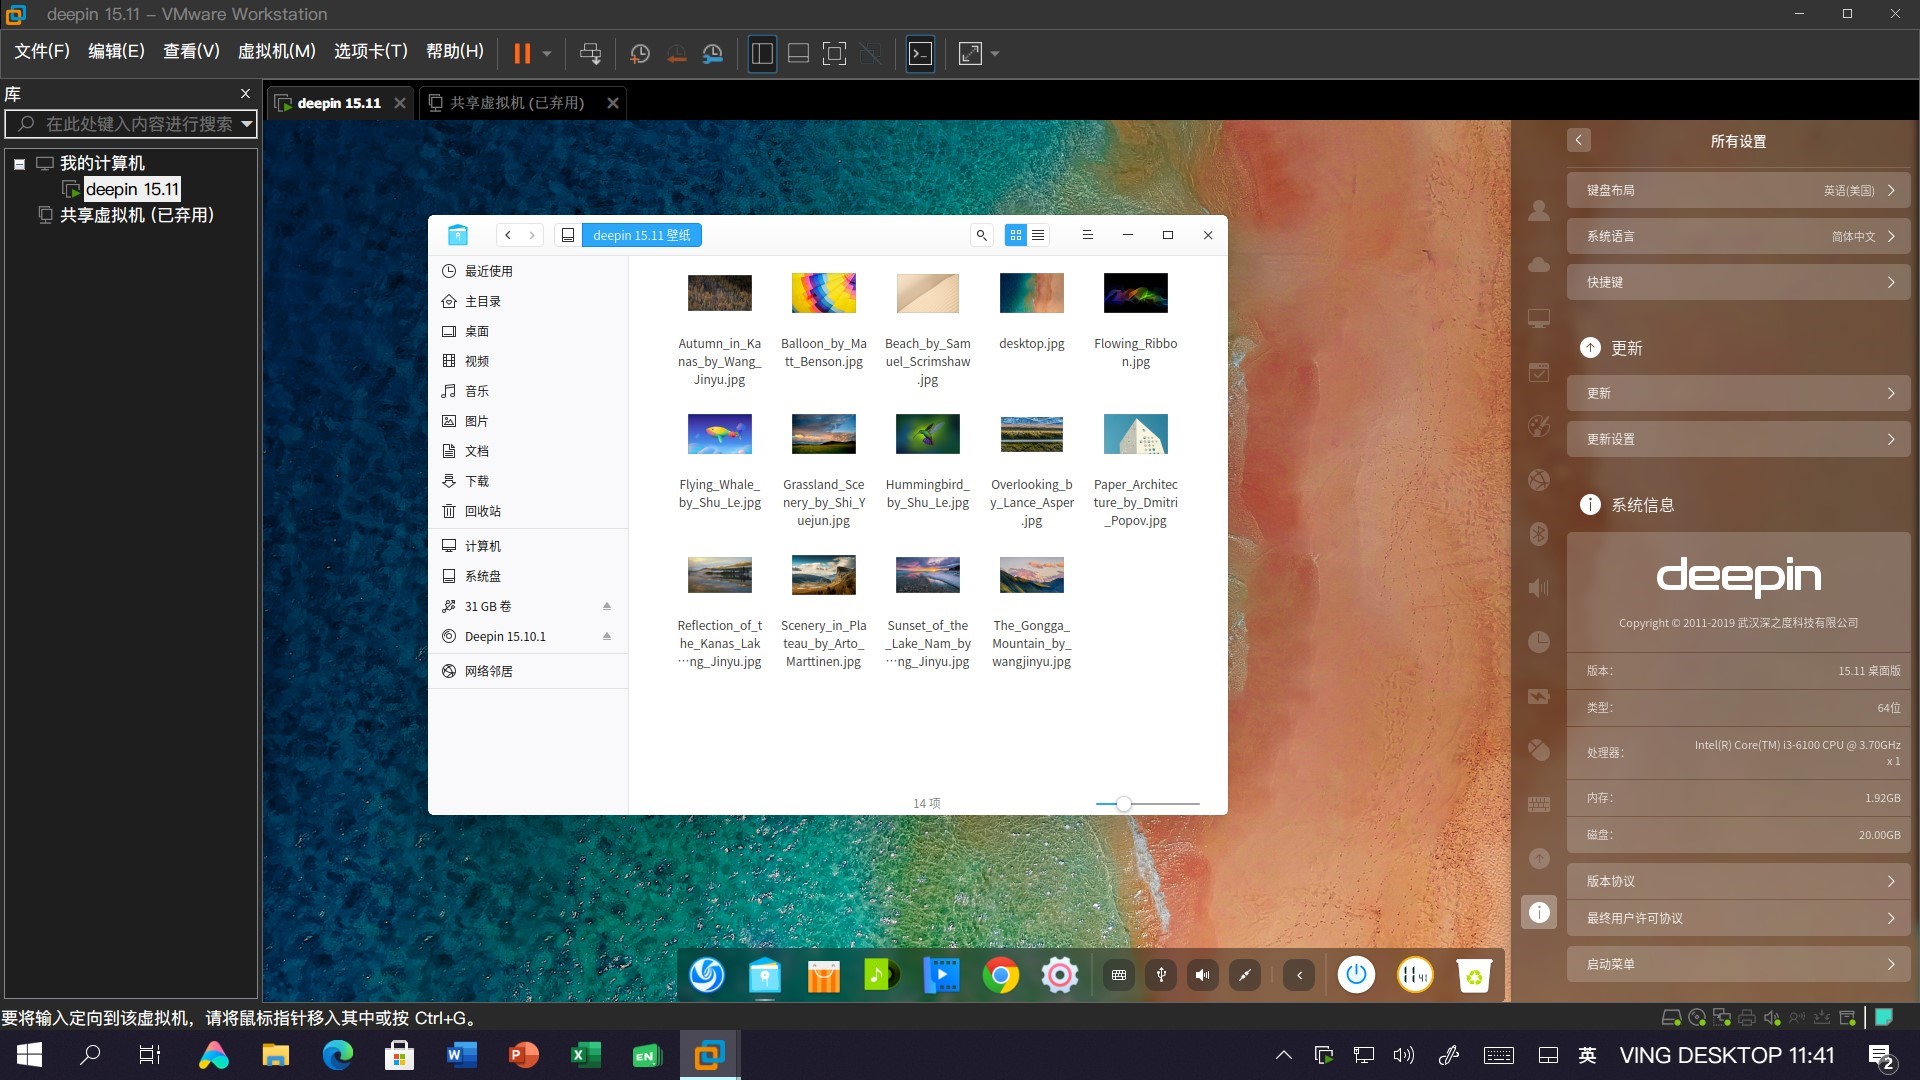The image size is (1920, 1080).
Task: Click the file manager icon size slider
Action: 1124,804
